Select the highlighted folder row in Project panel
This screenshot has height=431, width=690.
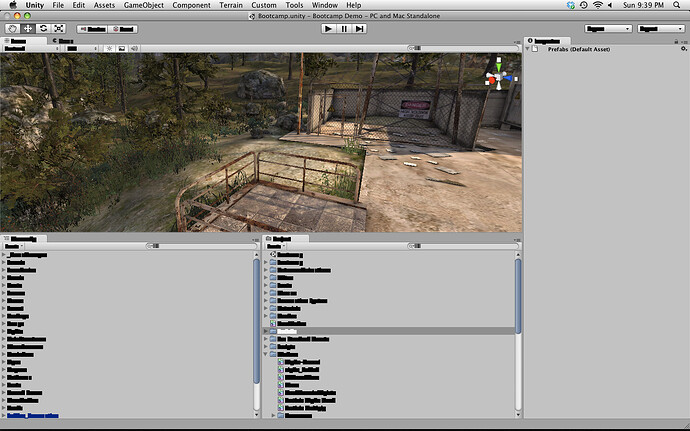click(x=389, y=331)
